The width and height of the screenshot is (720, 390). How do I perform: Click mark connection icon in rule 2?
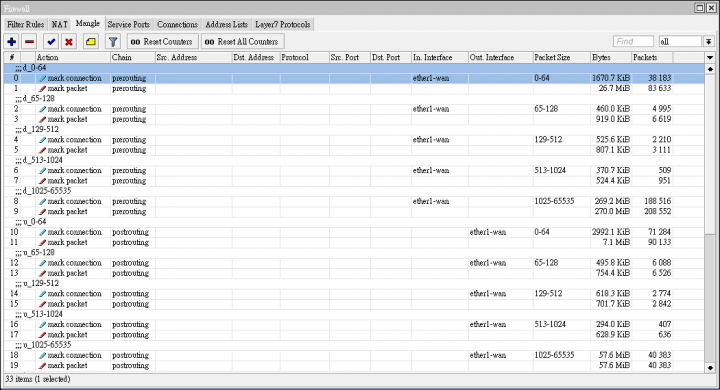click(x=42, y=109)
